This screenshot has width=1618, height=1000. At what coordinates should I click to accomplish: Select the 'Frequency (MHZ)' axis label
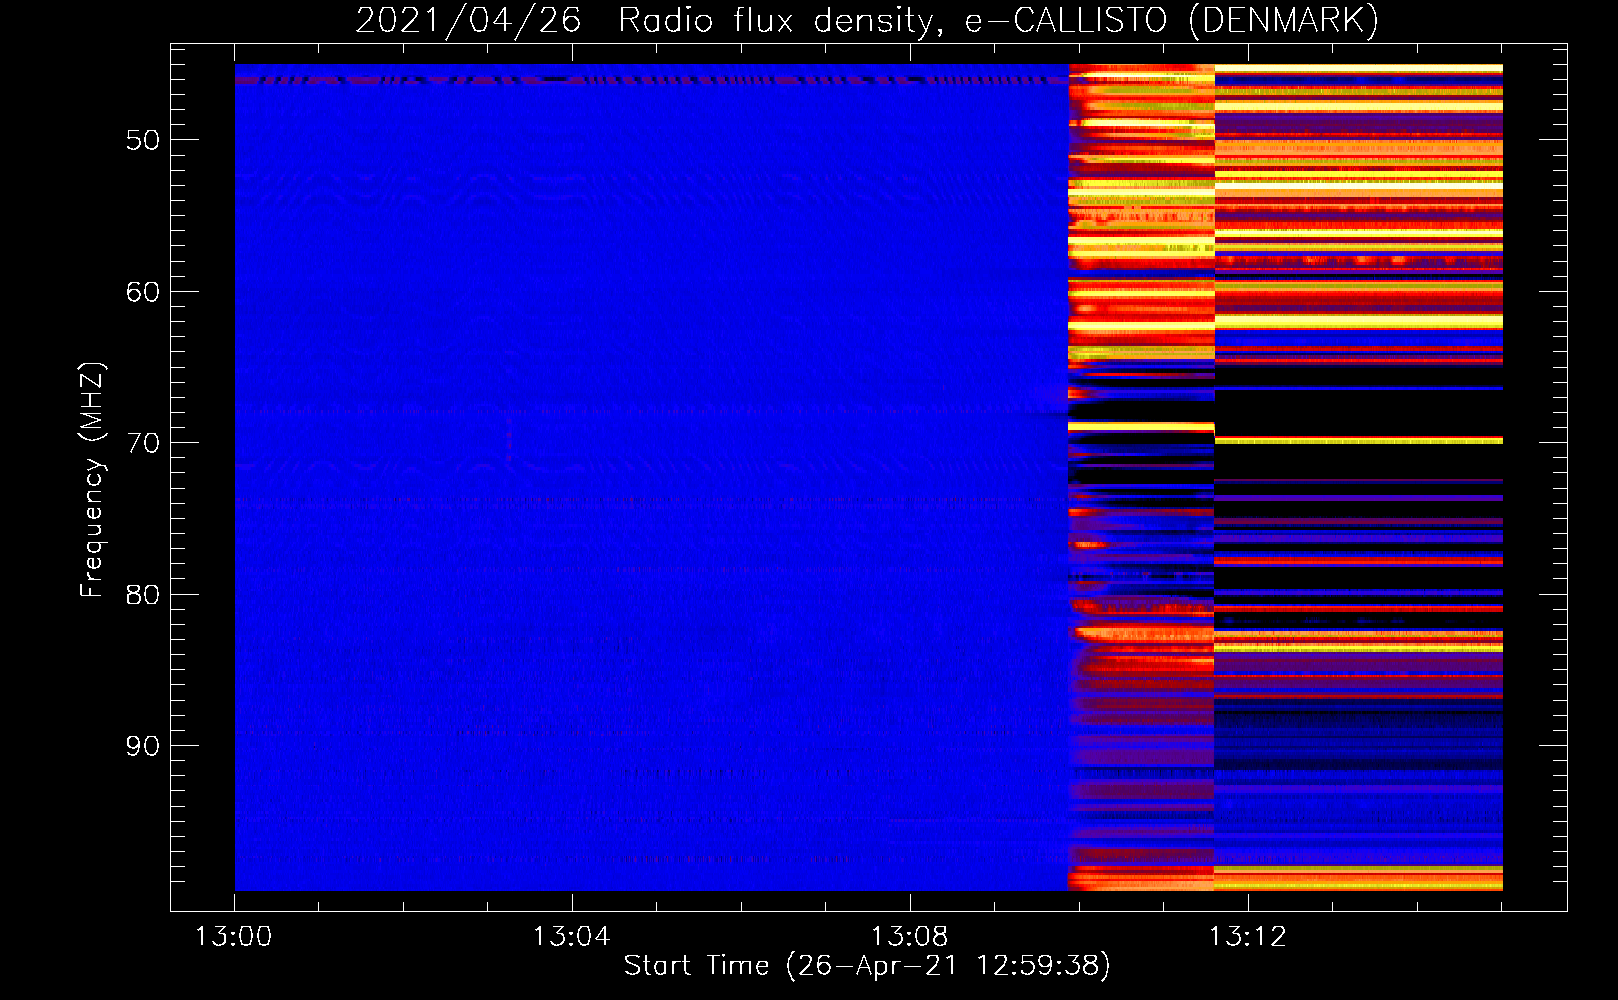click(x=91, y=480)
